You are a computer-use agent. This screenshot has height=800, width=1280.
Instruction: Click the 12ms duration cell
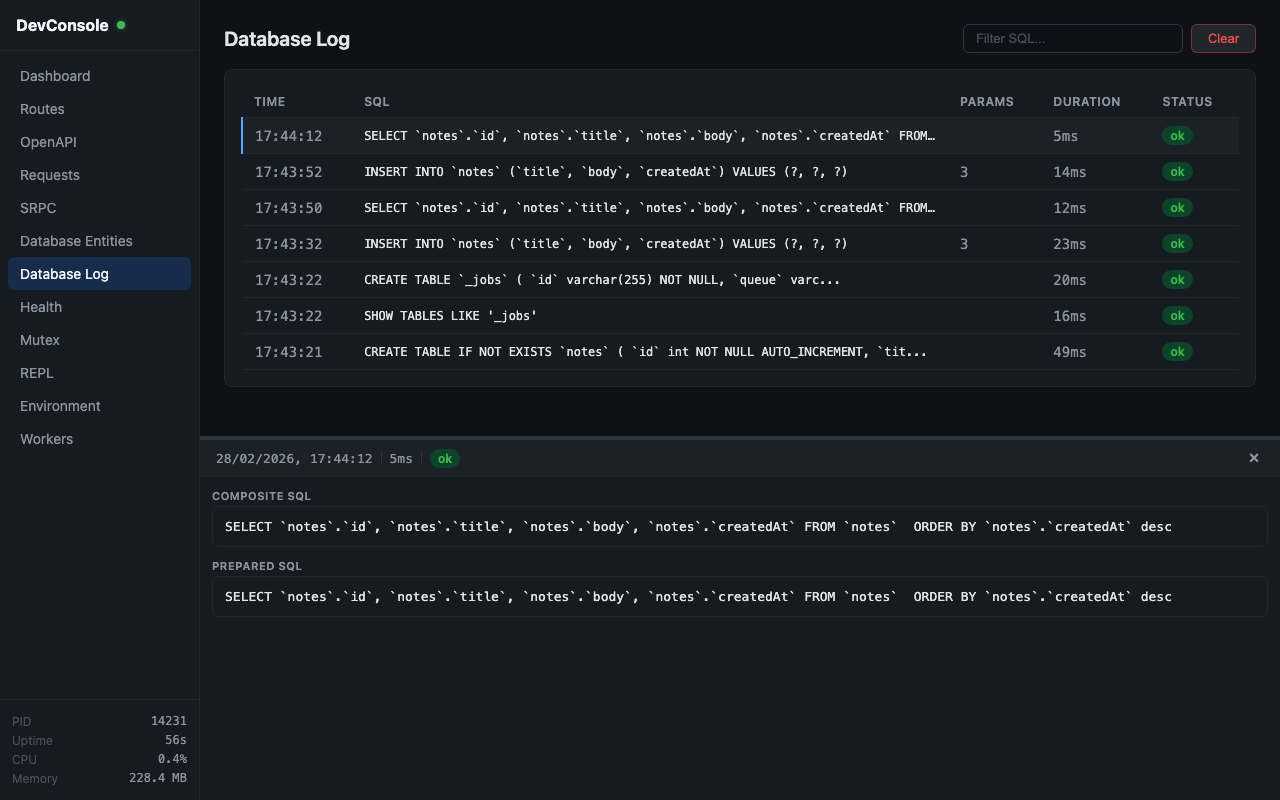click(x=1070, y=208)
